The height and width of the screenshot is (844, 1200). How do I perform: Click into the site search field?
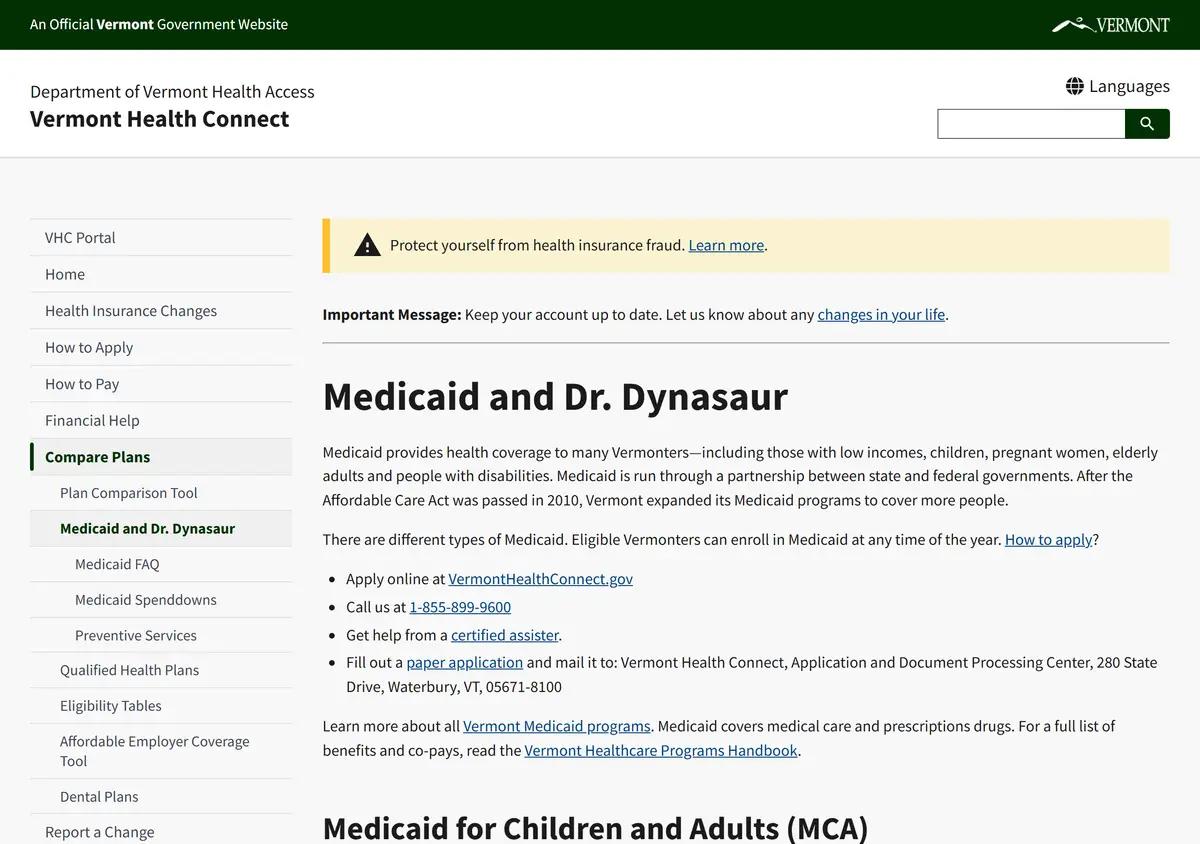pos(1031,124)
